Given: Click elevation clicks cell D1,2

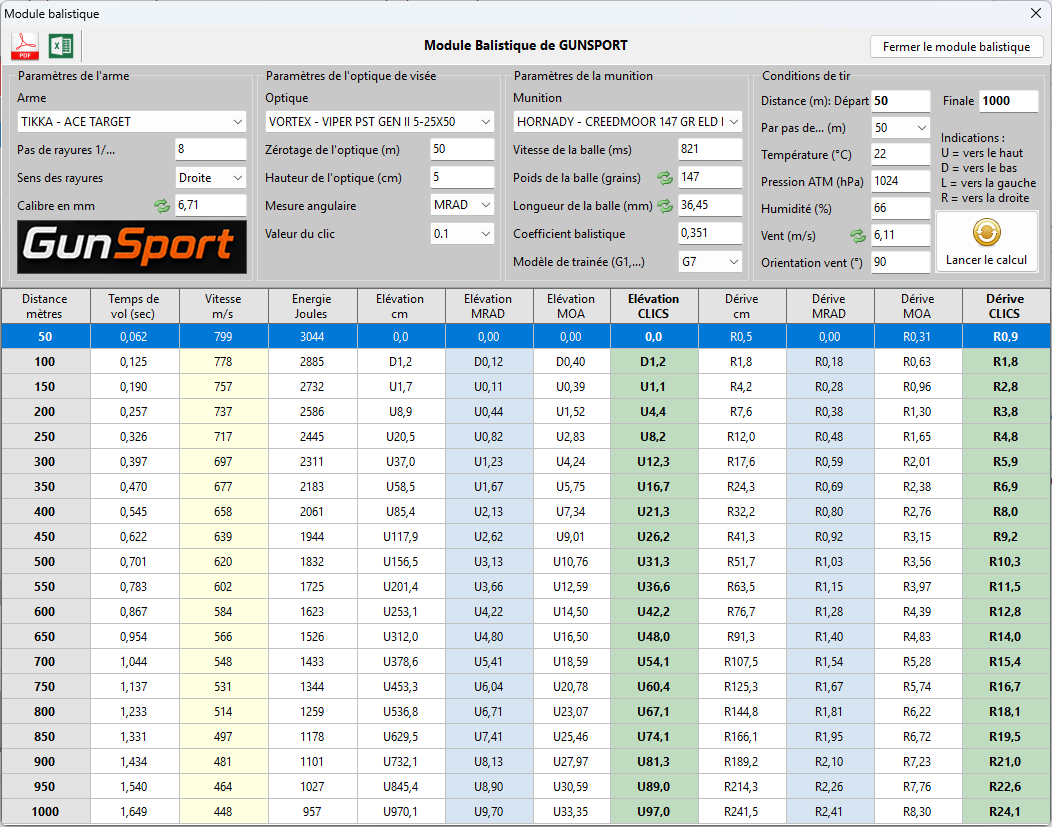Looking at the screenshot, I should pos(653,362).
